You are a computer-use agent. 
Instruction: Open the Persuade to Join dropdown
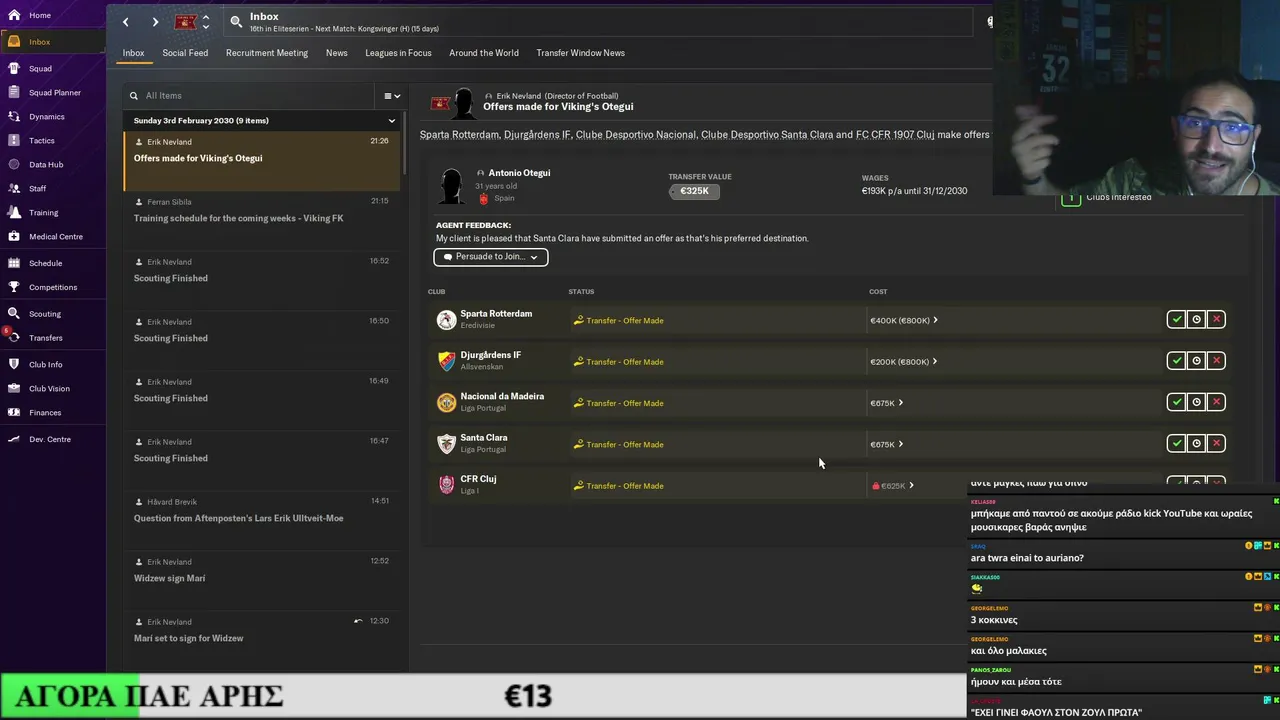[x=491, y=257]
